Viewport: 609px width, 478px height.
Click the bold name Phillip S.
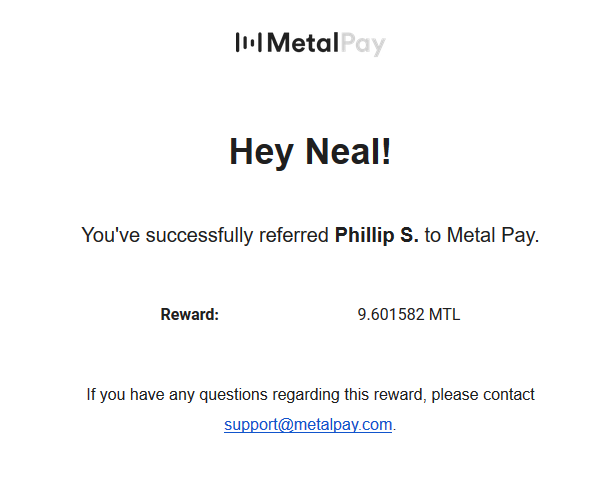coord(377,235)
